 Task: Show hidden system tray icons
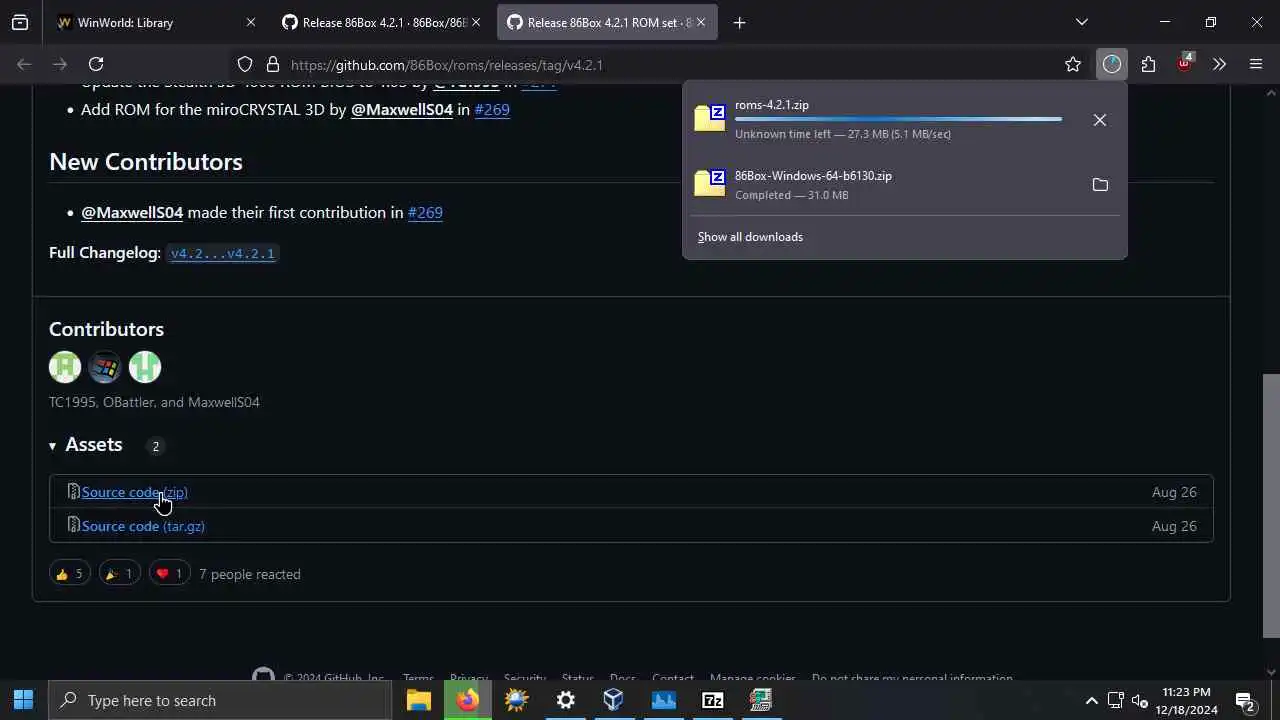pos(1091,700)
